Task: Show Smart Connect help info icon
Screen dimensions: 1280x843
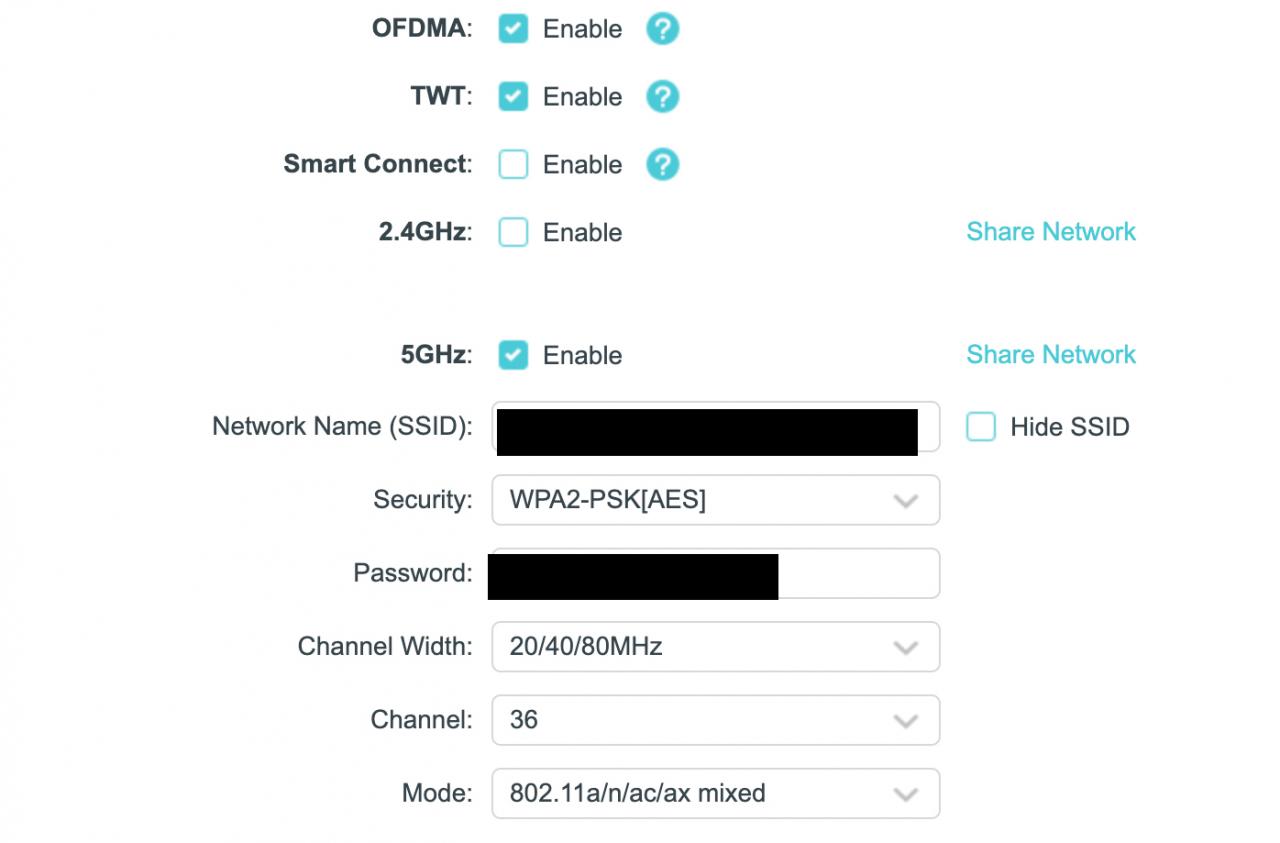Action: pos(662,164)
